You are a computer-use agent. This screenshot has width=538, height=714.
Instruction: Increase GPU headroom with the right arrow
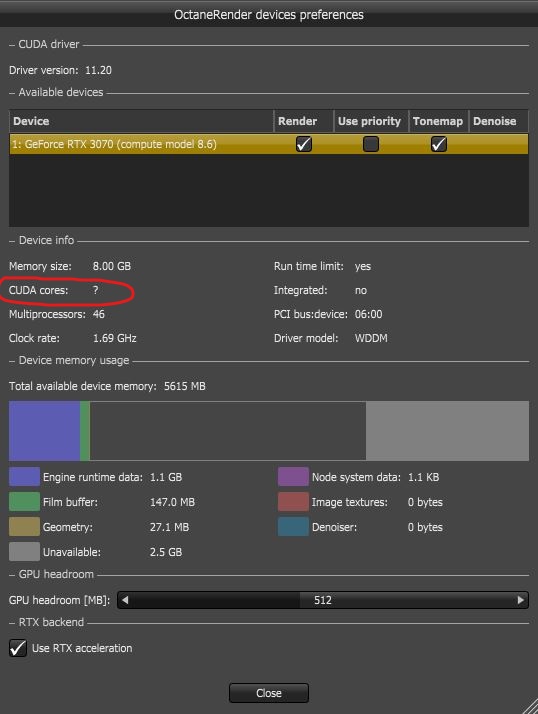[x=521, y=600]
